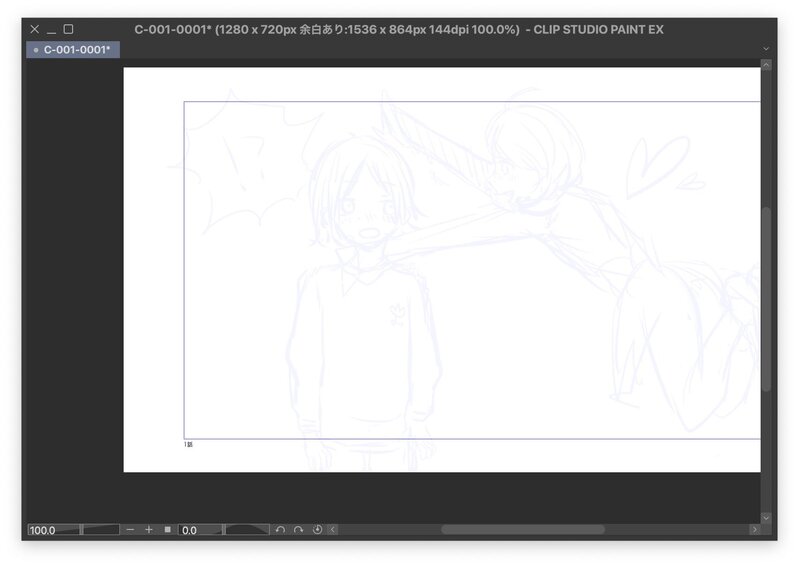Click the vertical scrollbar thumb
The image size is (799, 566).
click(766, 299)
